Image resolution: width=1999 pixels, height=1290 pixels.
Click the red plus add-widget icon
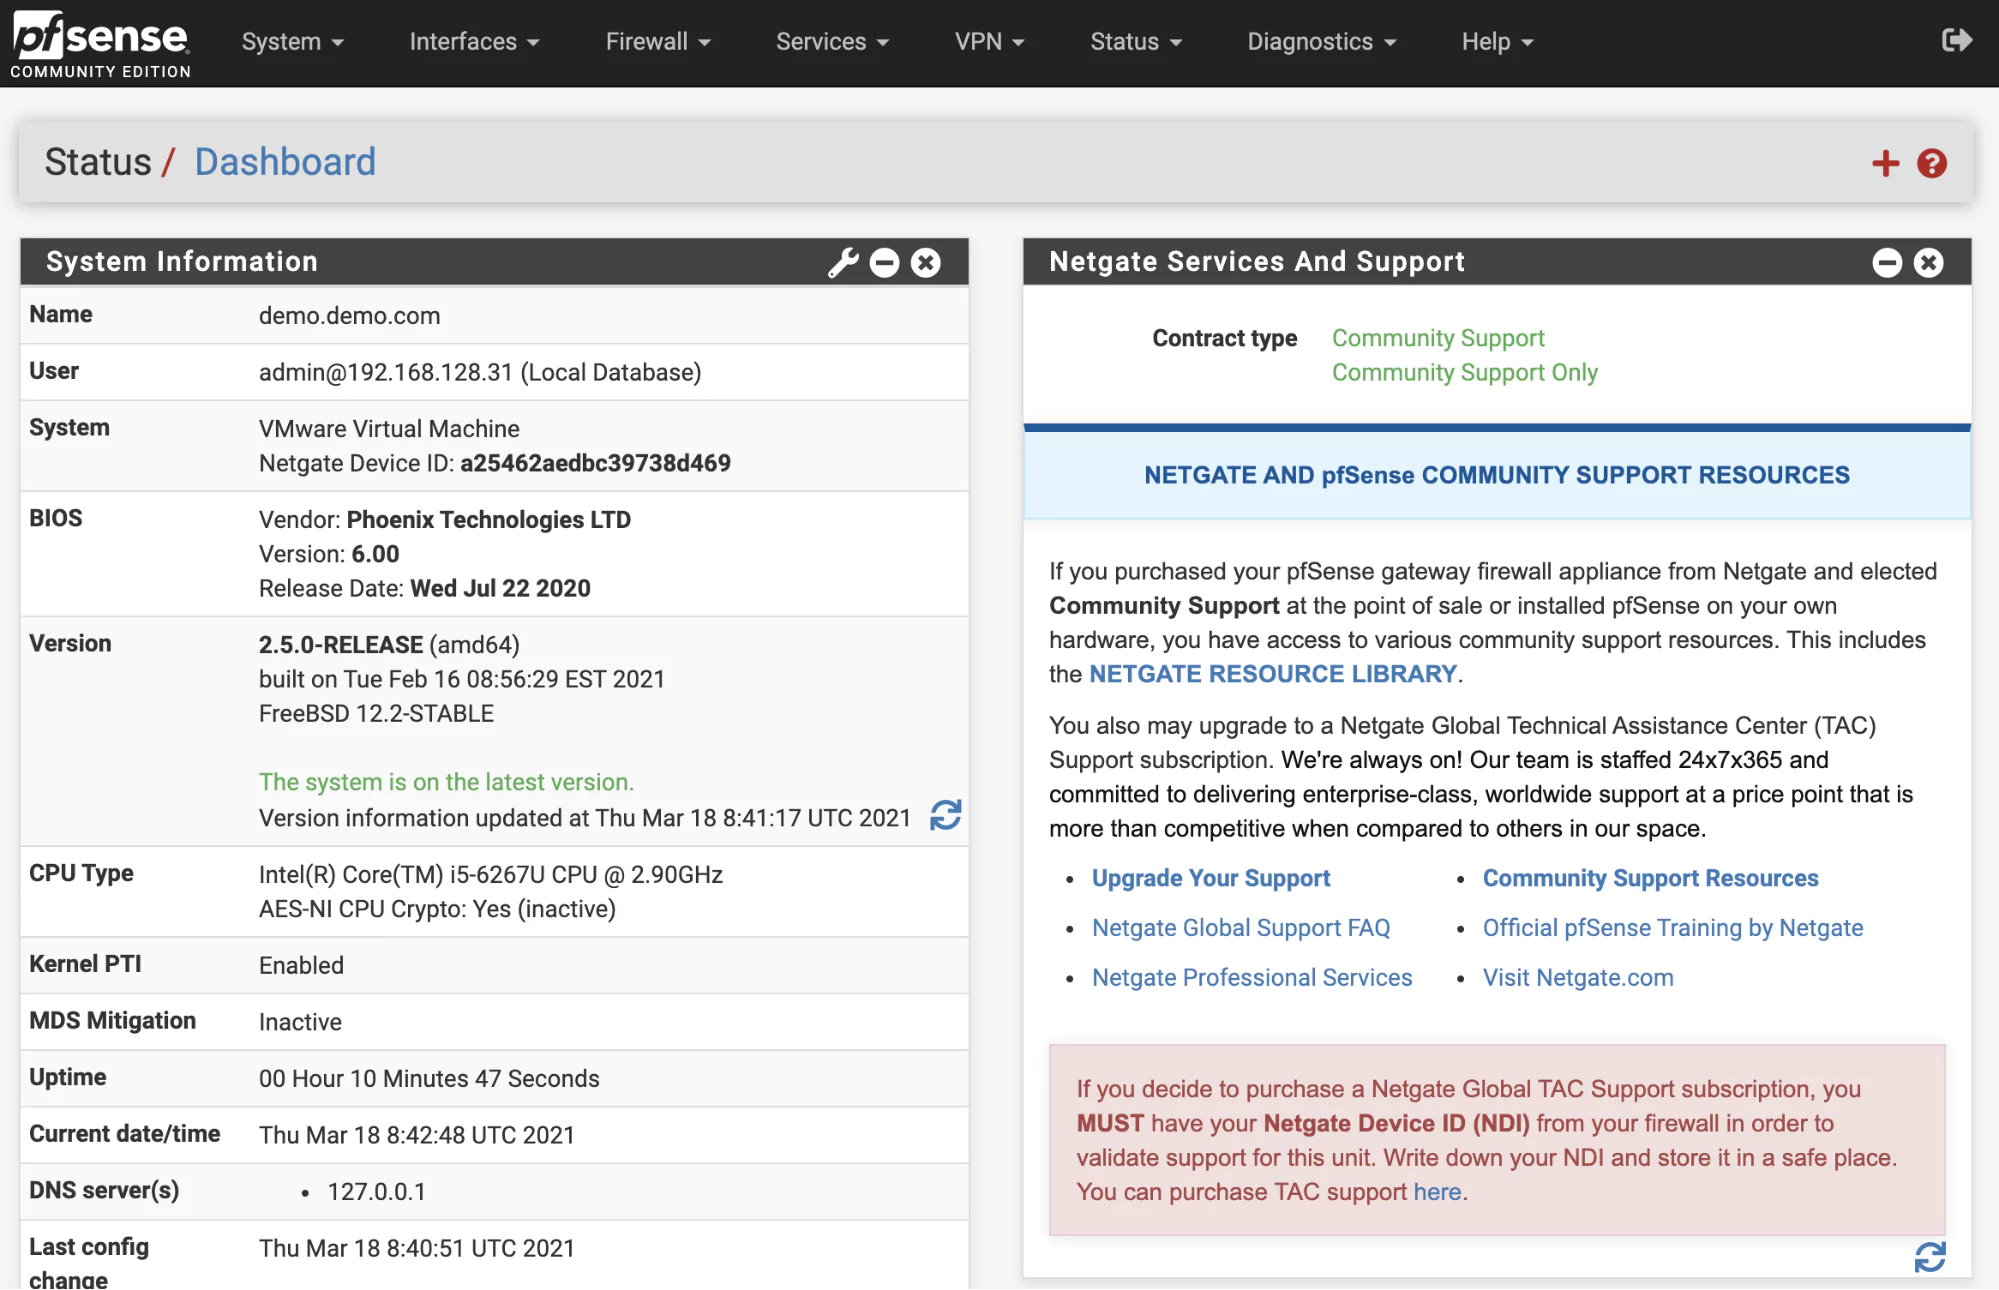point(1885,163)
